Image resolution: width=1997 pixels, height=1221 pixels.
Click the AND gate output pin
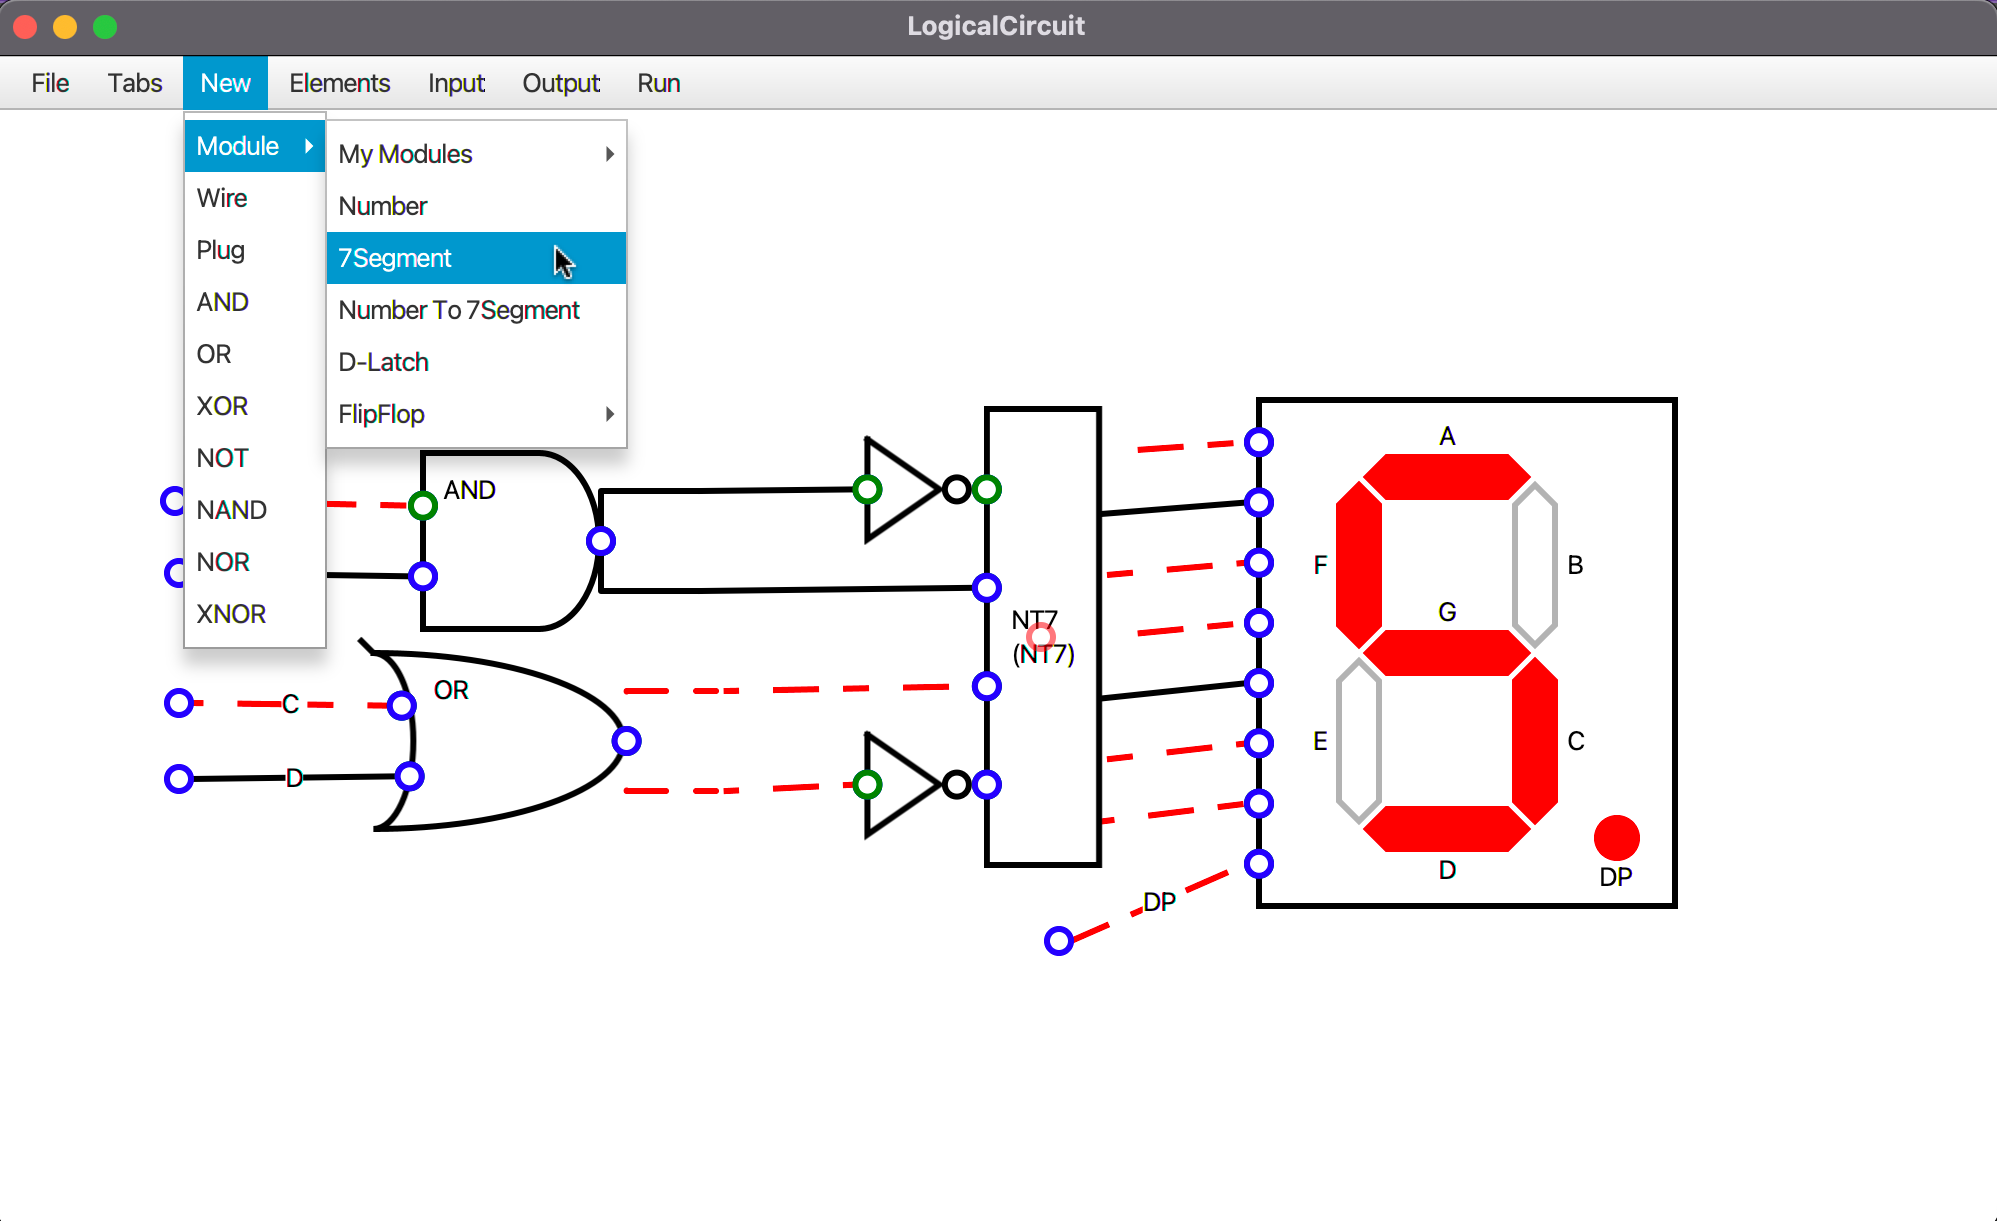pyautogui.click(x=600, y=541)
